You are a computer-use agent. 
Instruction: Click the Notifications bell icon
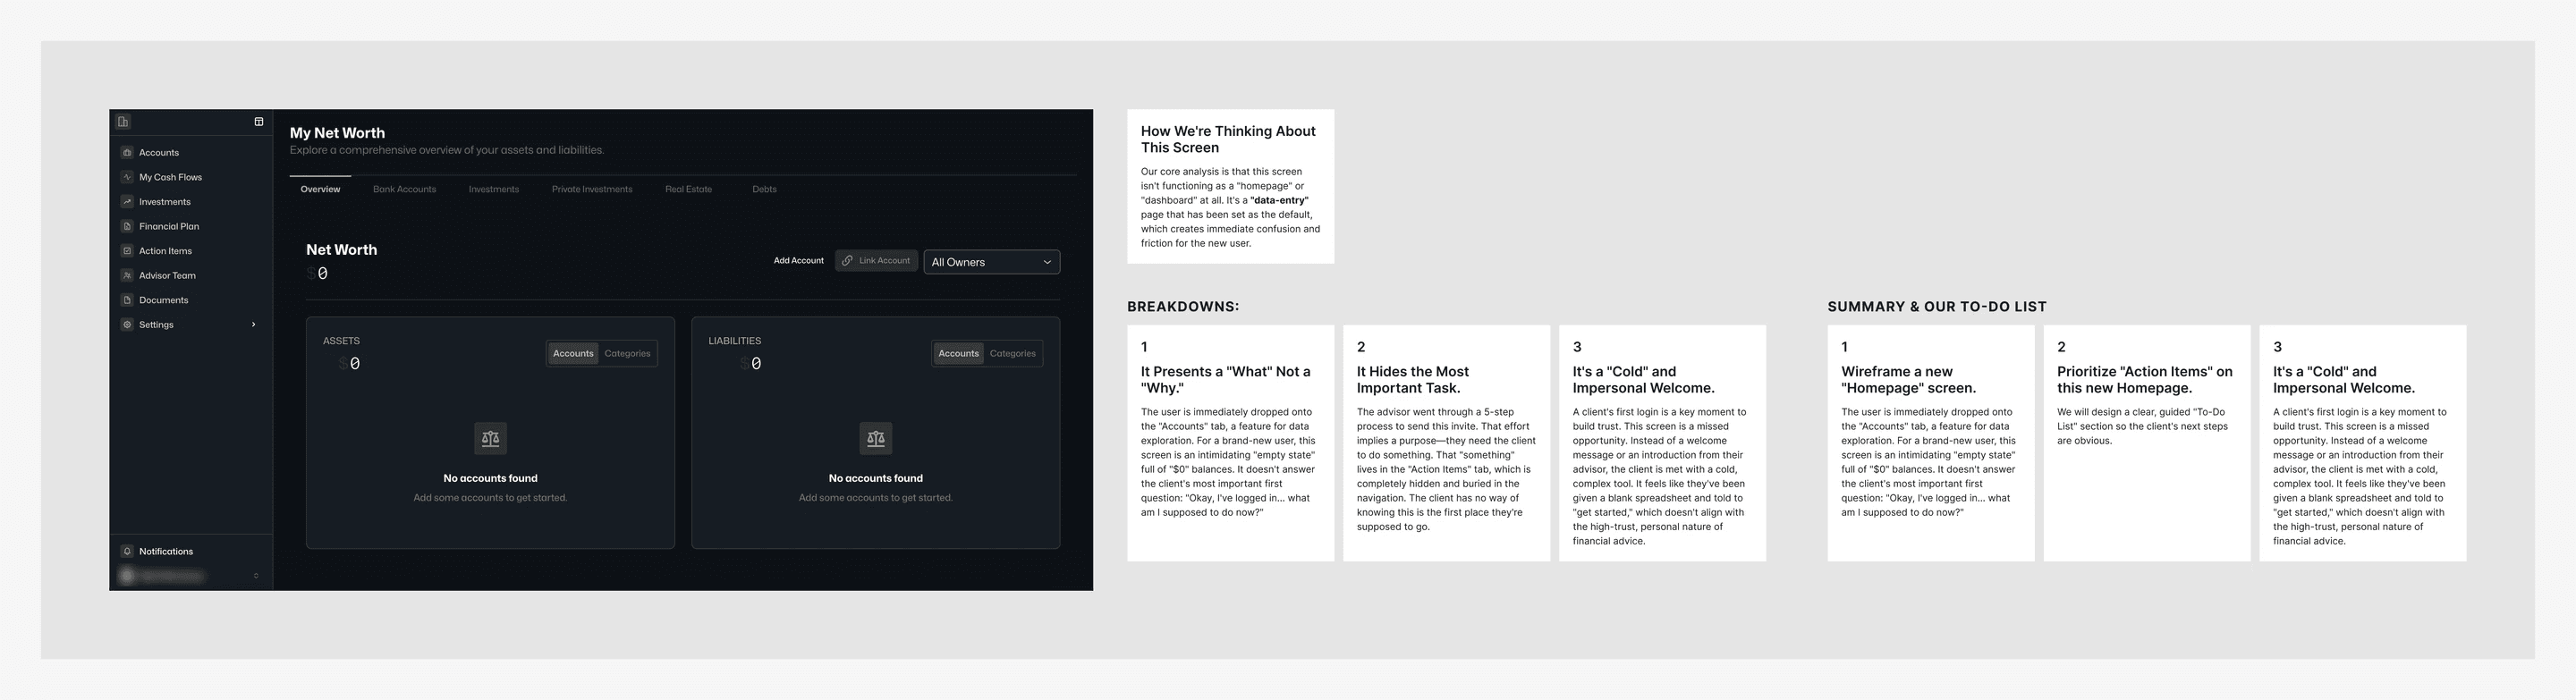click(127, 551)
